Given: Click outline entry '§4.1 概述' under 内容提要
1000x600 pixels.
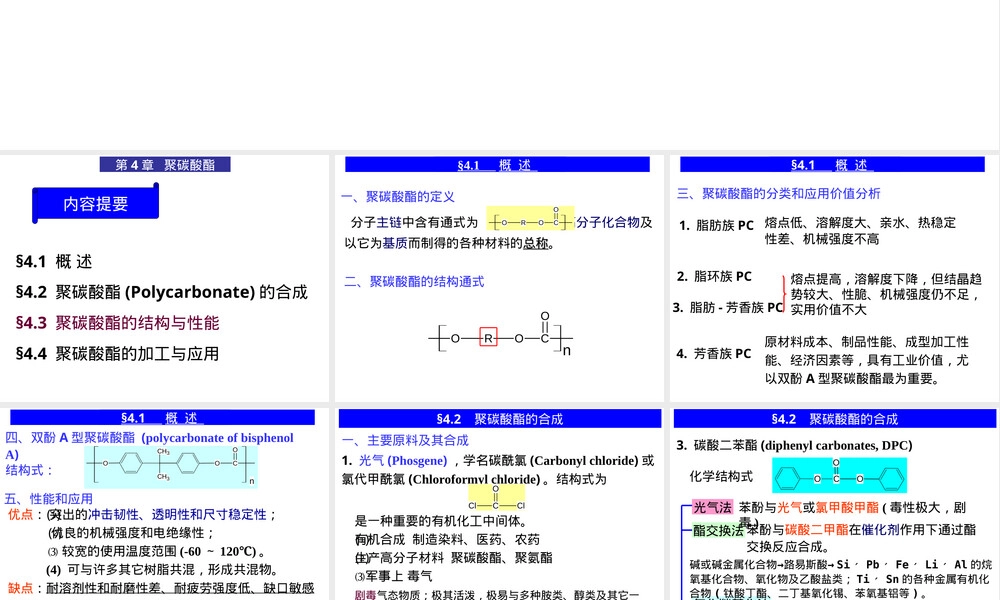Looking at the screenshot, I should [54, 261].
